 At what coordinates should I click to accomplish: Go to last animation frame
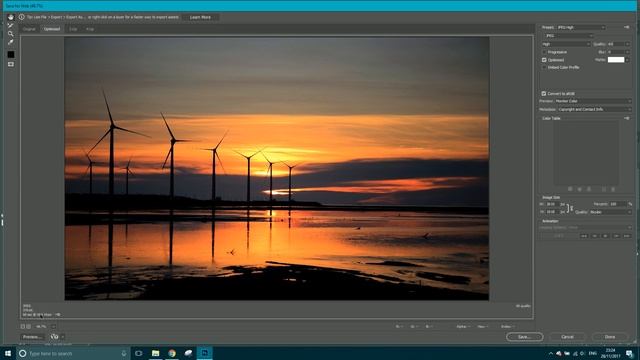click(x=627, y=236)
